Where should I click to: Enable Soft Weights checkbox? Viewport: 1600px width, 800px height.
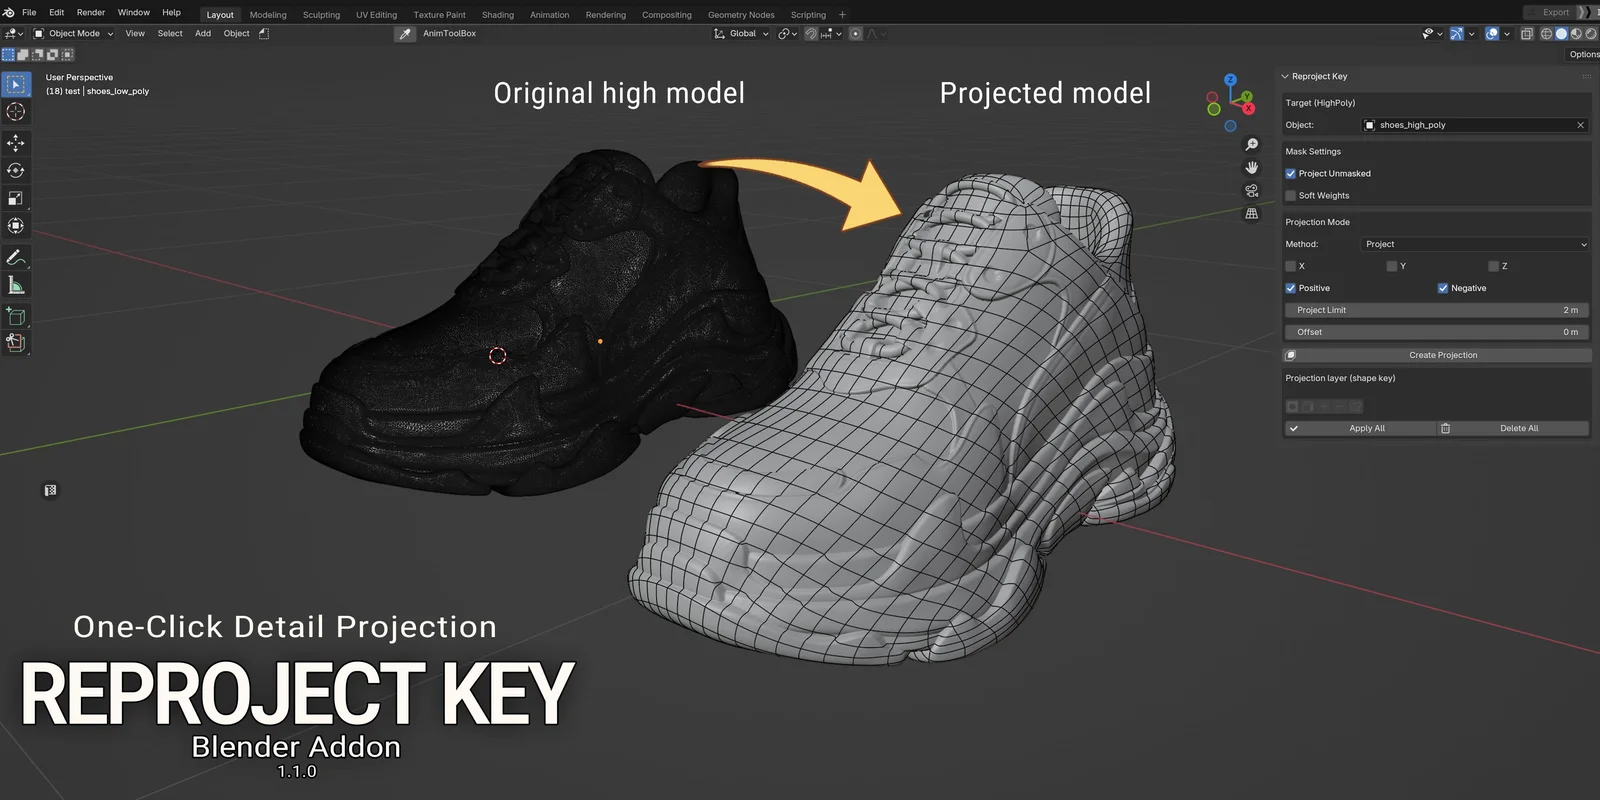[1290, 196]
